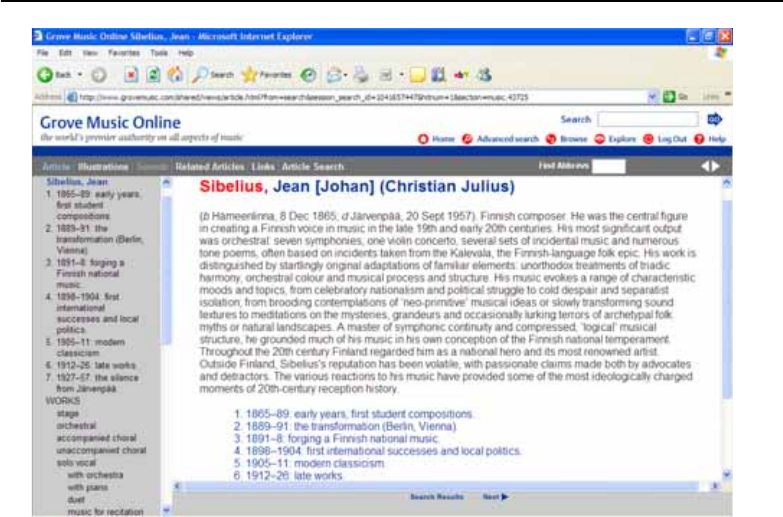783x517 pixels.
Task: Refresh the page with the green arrows icon
Action: [x=153, y=75]
